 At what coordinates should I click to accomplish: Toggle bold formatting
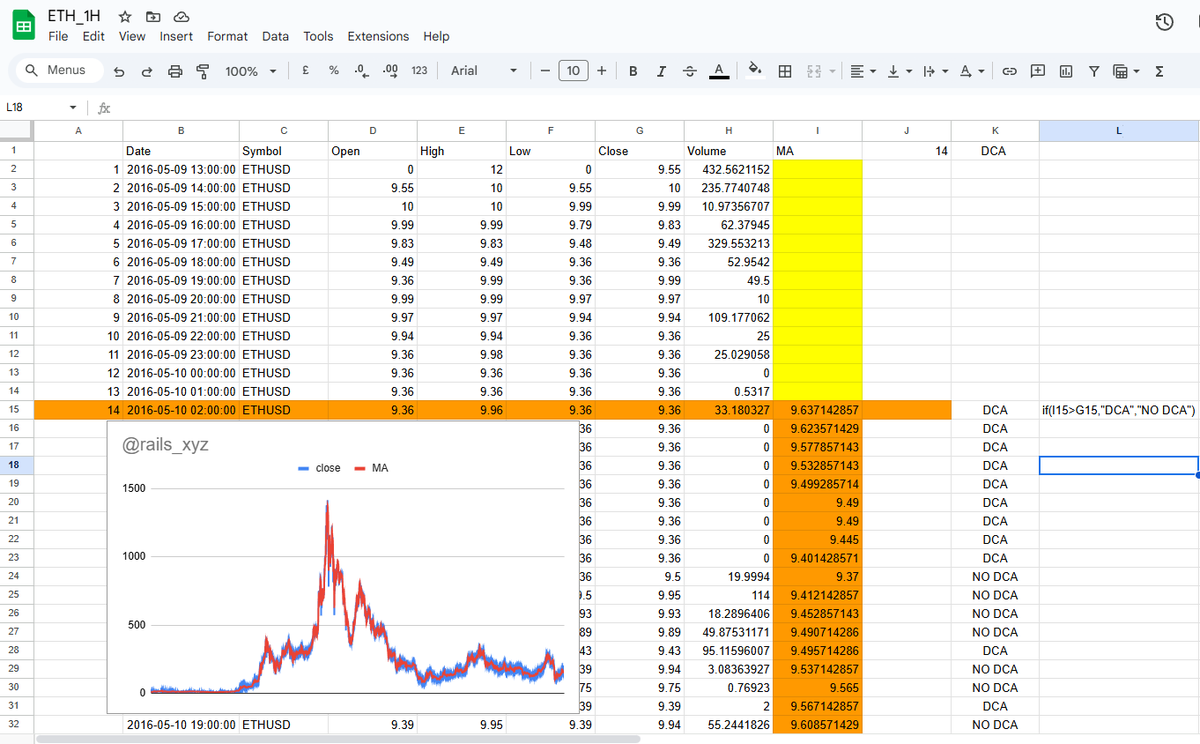[633, 71]
